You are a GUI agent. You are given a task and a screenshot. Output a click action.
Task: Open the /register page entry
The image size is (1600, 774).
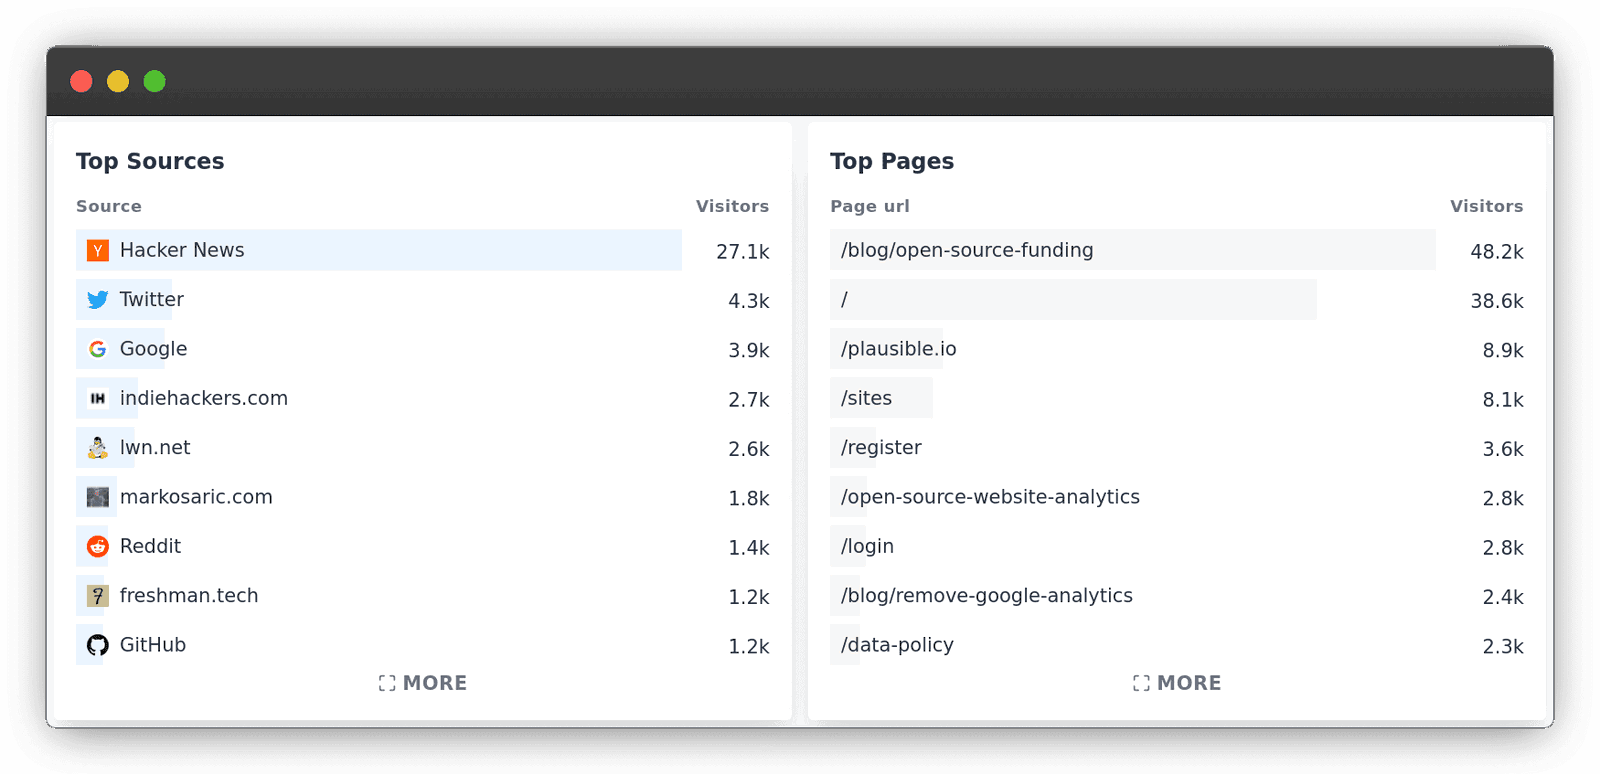(x=881, y=448)
